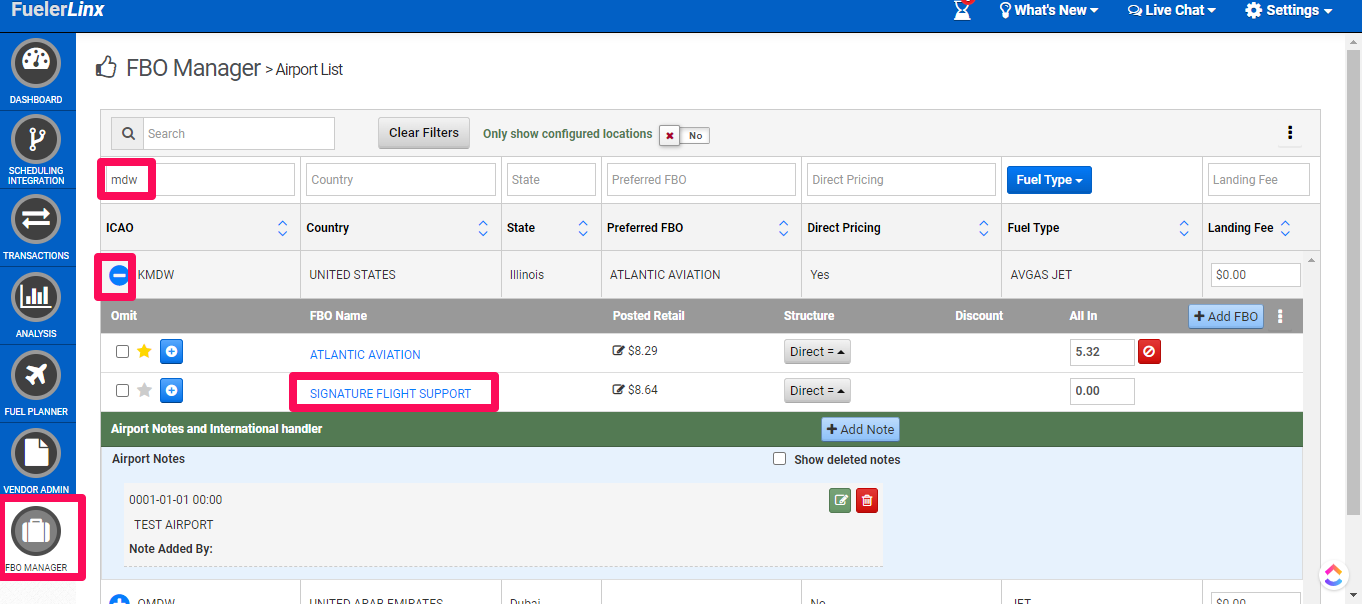Open the Live Chat menu
This screenshot has width=1362, height=604.
point(1171,10)
